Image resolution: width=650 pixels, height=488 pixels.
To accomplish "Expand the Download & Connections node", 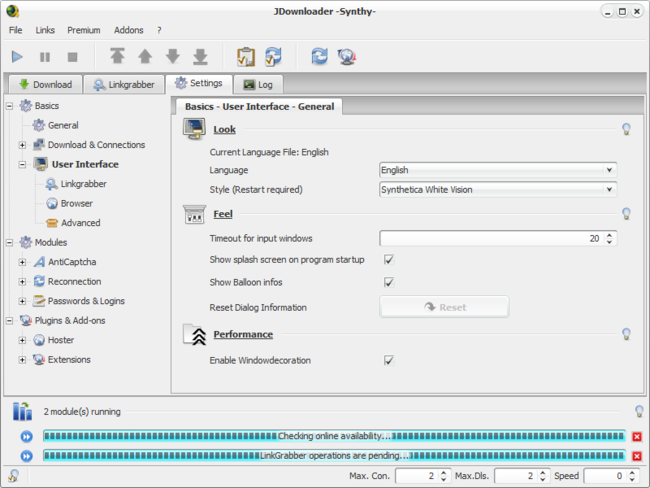I will [22, 145].
